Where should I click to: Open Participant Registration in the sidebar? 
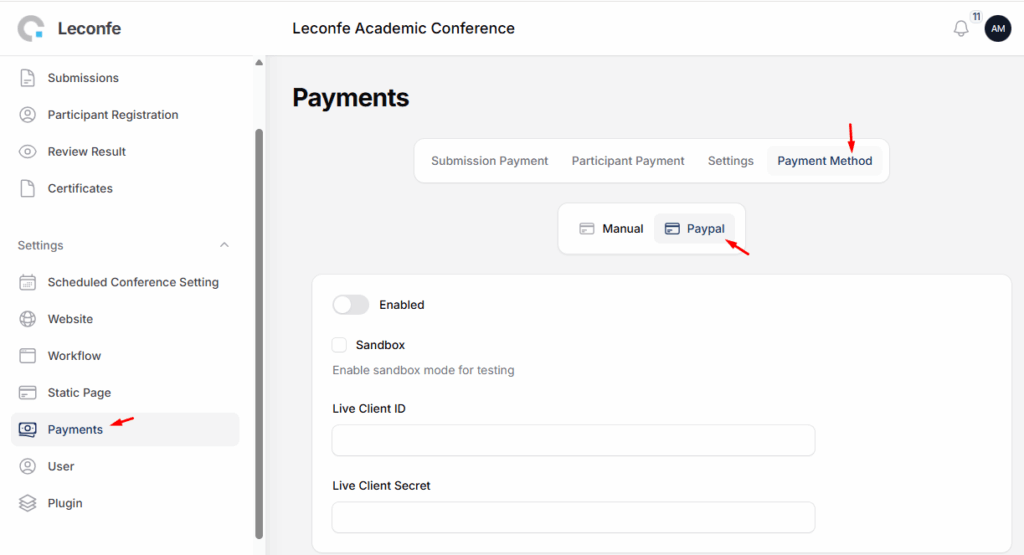point(113,115)
